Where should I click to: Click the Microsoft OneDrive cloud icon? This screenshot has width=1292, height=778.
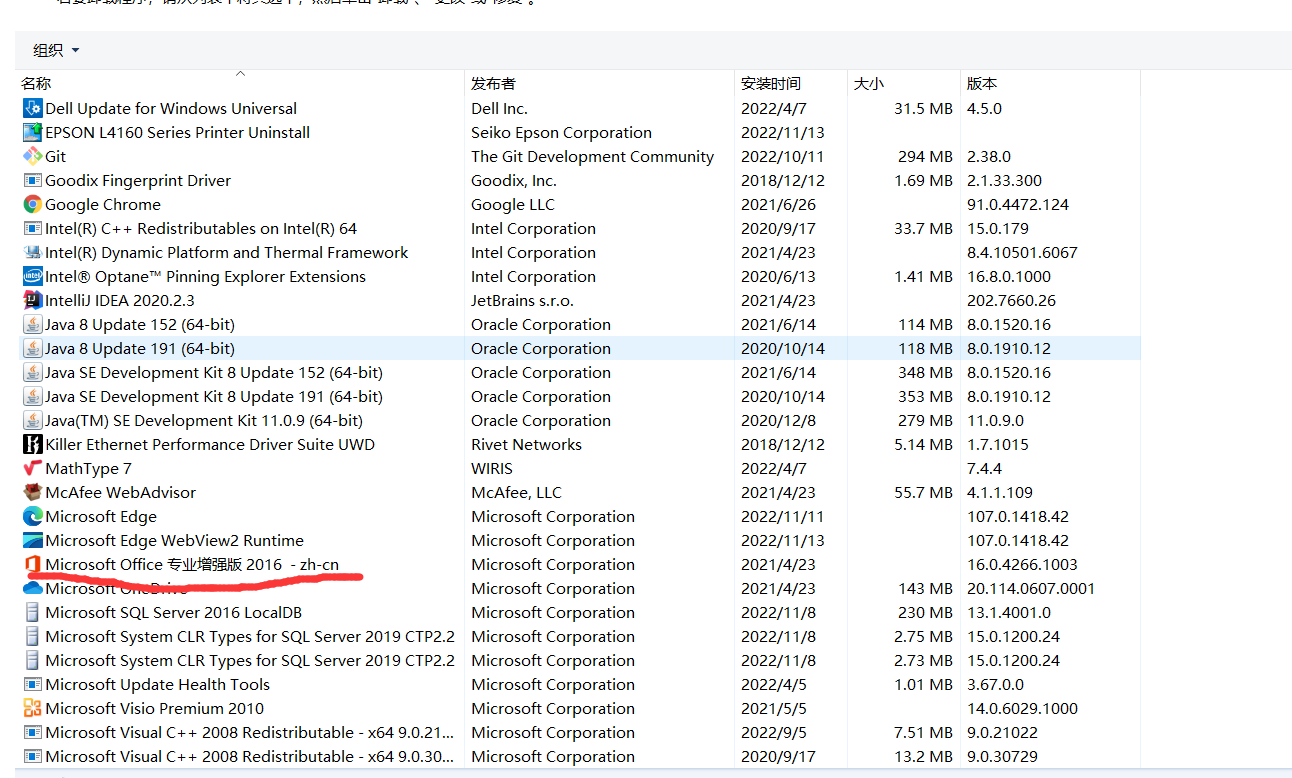click(x=32, y=588)
